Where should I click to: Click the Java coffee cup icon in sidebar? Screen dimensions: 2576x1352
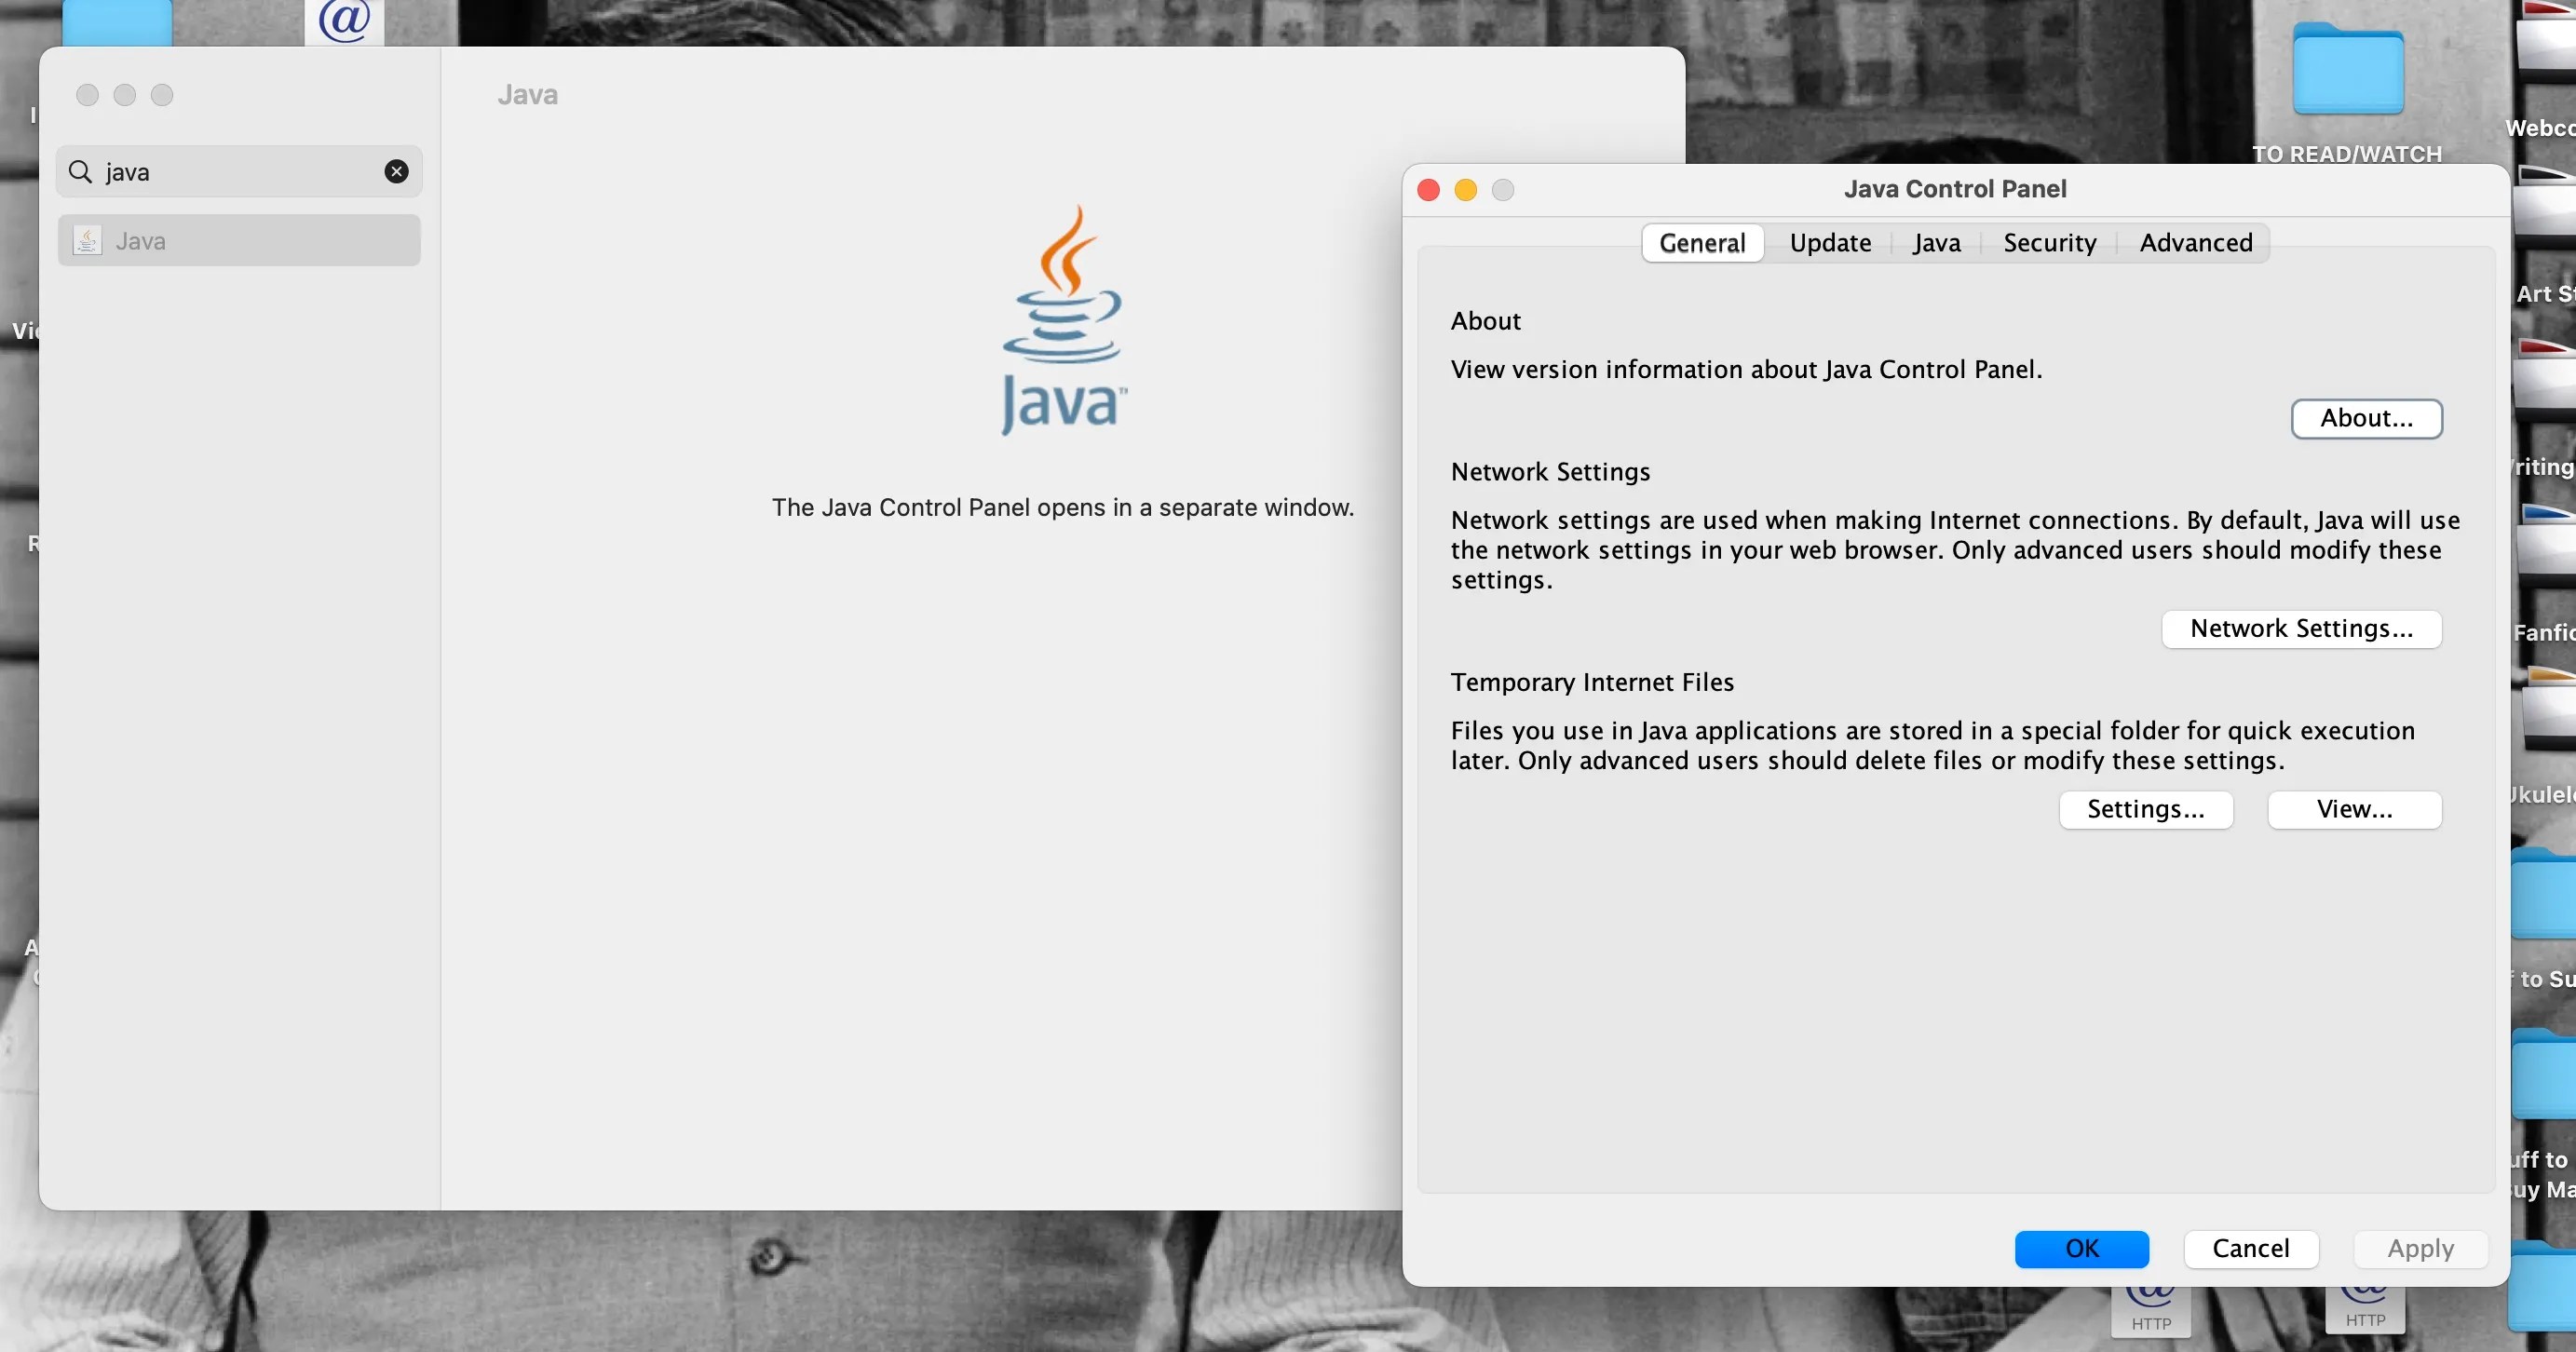tap(87, 240)
